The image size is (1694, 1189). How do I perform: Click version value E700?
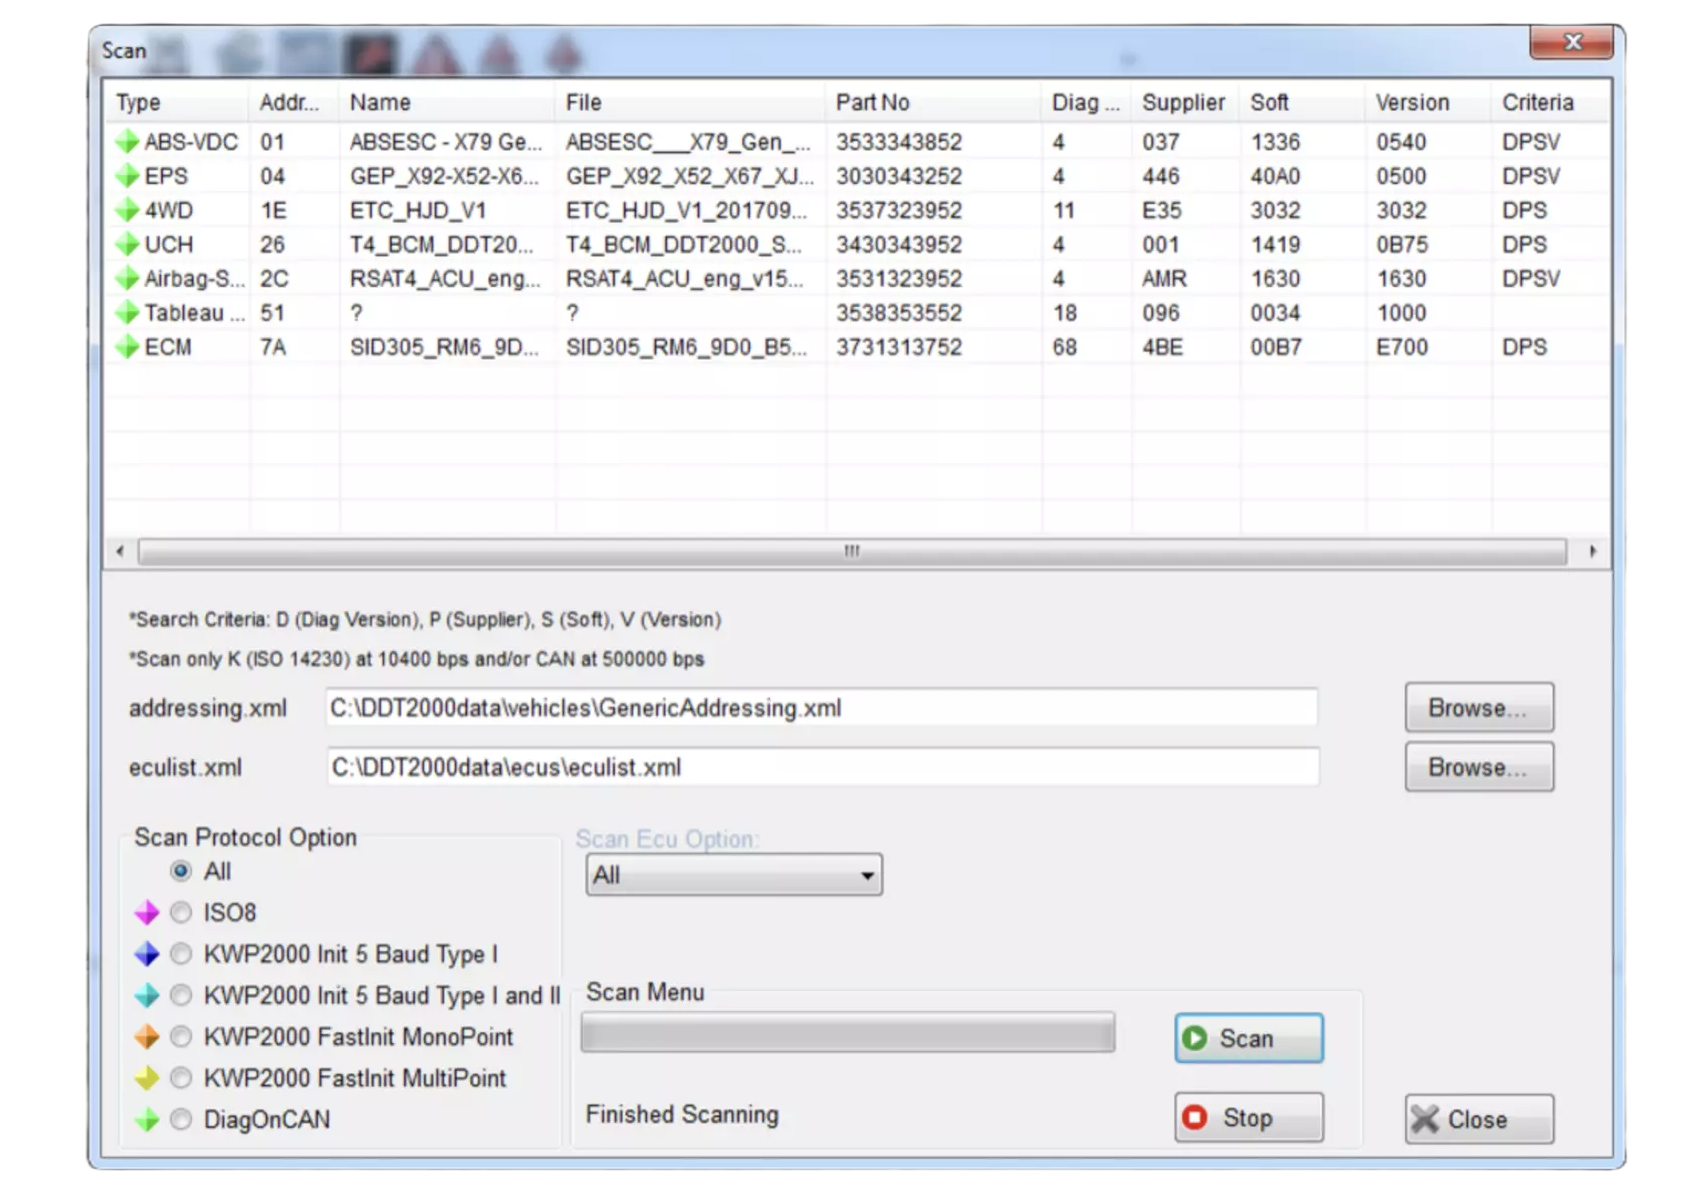tap(1402, 347)
